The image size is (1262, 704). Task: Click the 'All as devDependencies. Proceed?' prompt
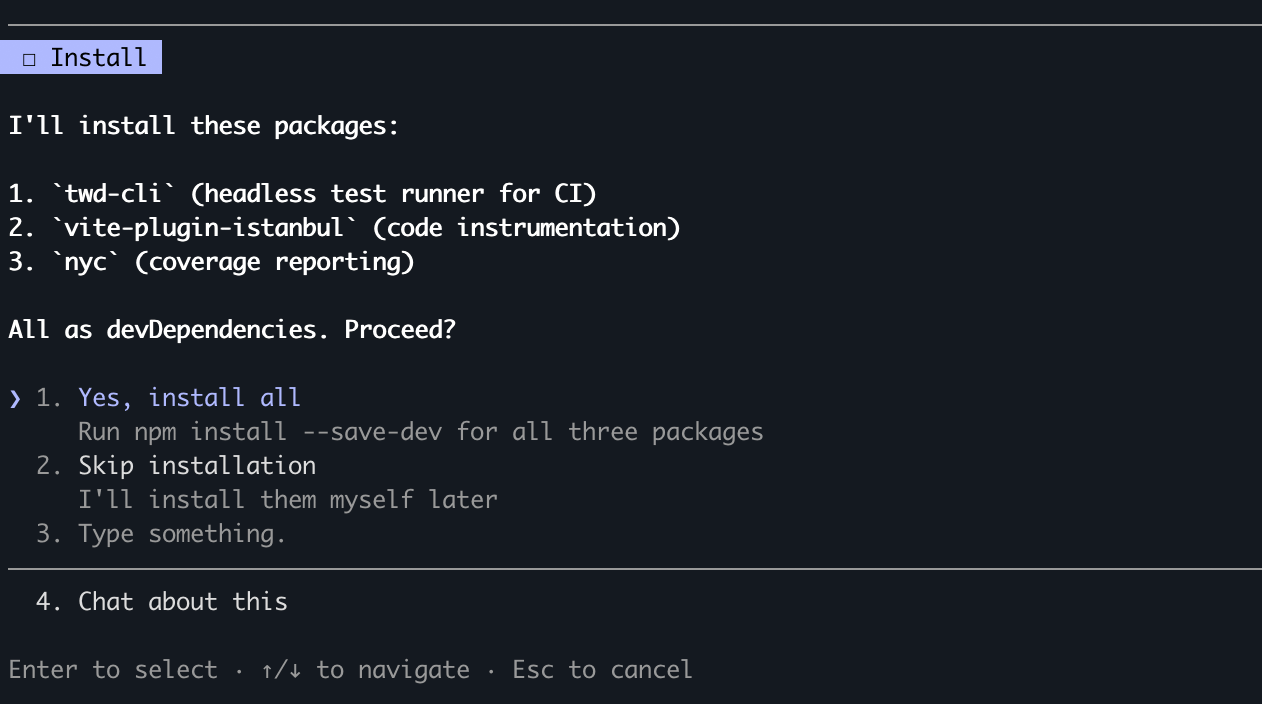click(232, 329)
